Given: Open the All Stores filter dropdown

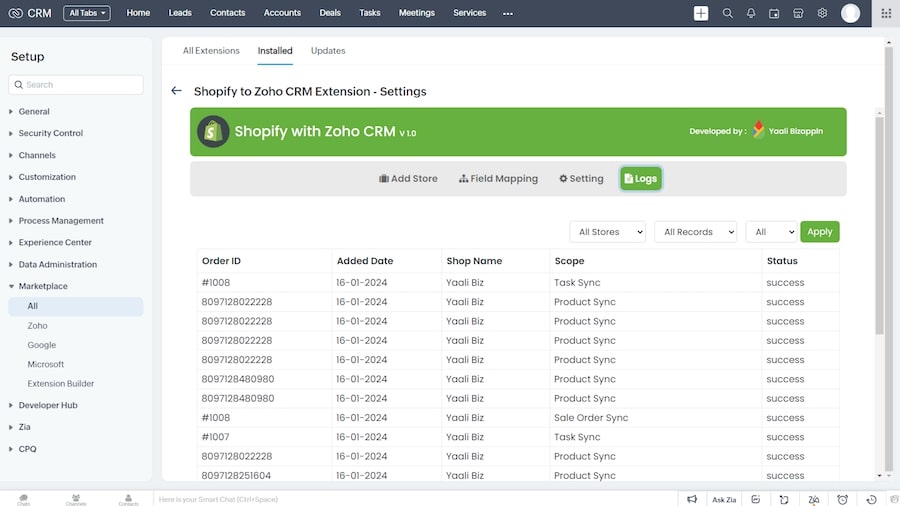Looking at the screenshot, I should point(607,232).
